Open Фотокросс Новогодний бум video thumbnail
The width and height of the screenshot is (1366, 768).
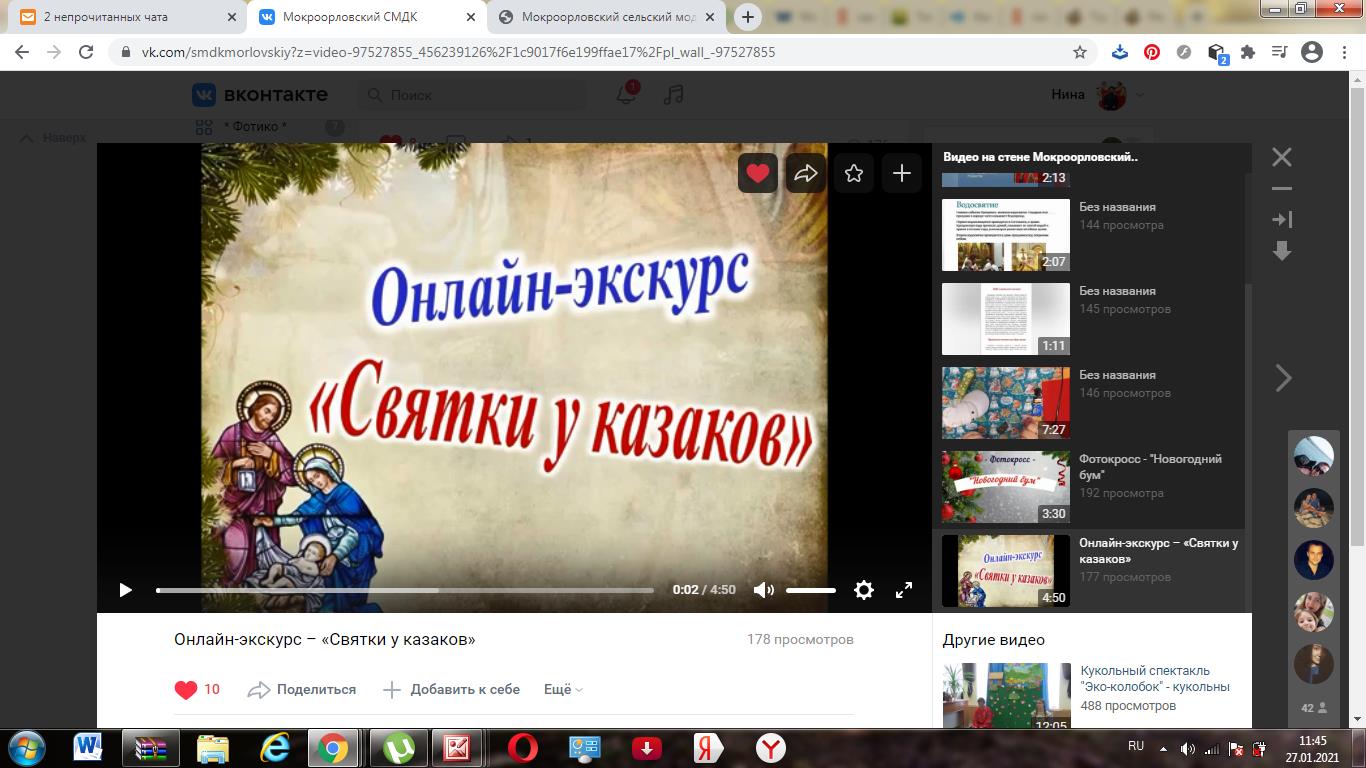tap(1006, 487)
